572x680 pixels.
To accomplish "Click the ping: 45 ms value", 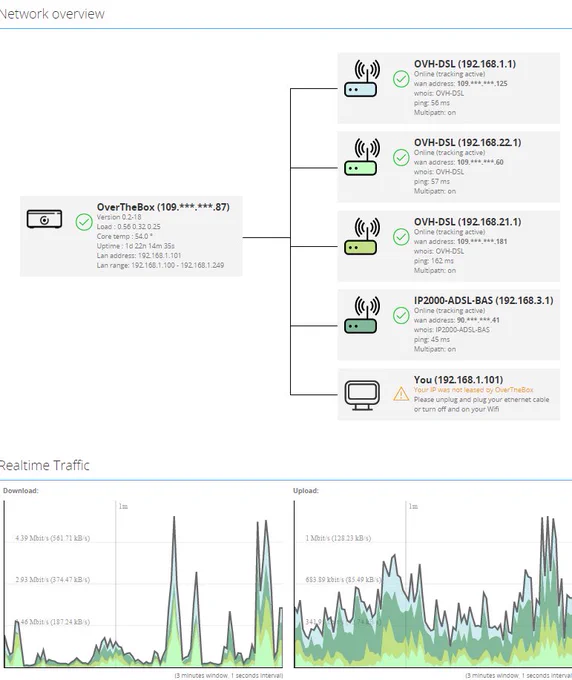I will (x=431, y=339).
